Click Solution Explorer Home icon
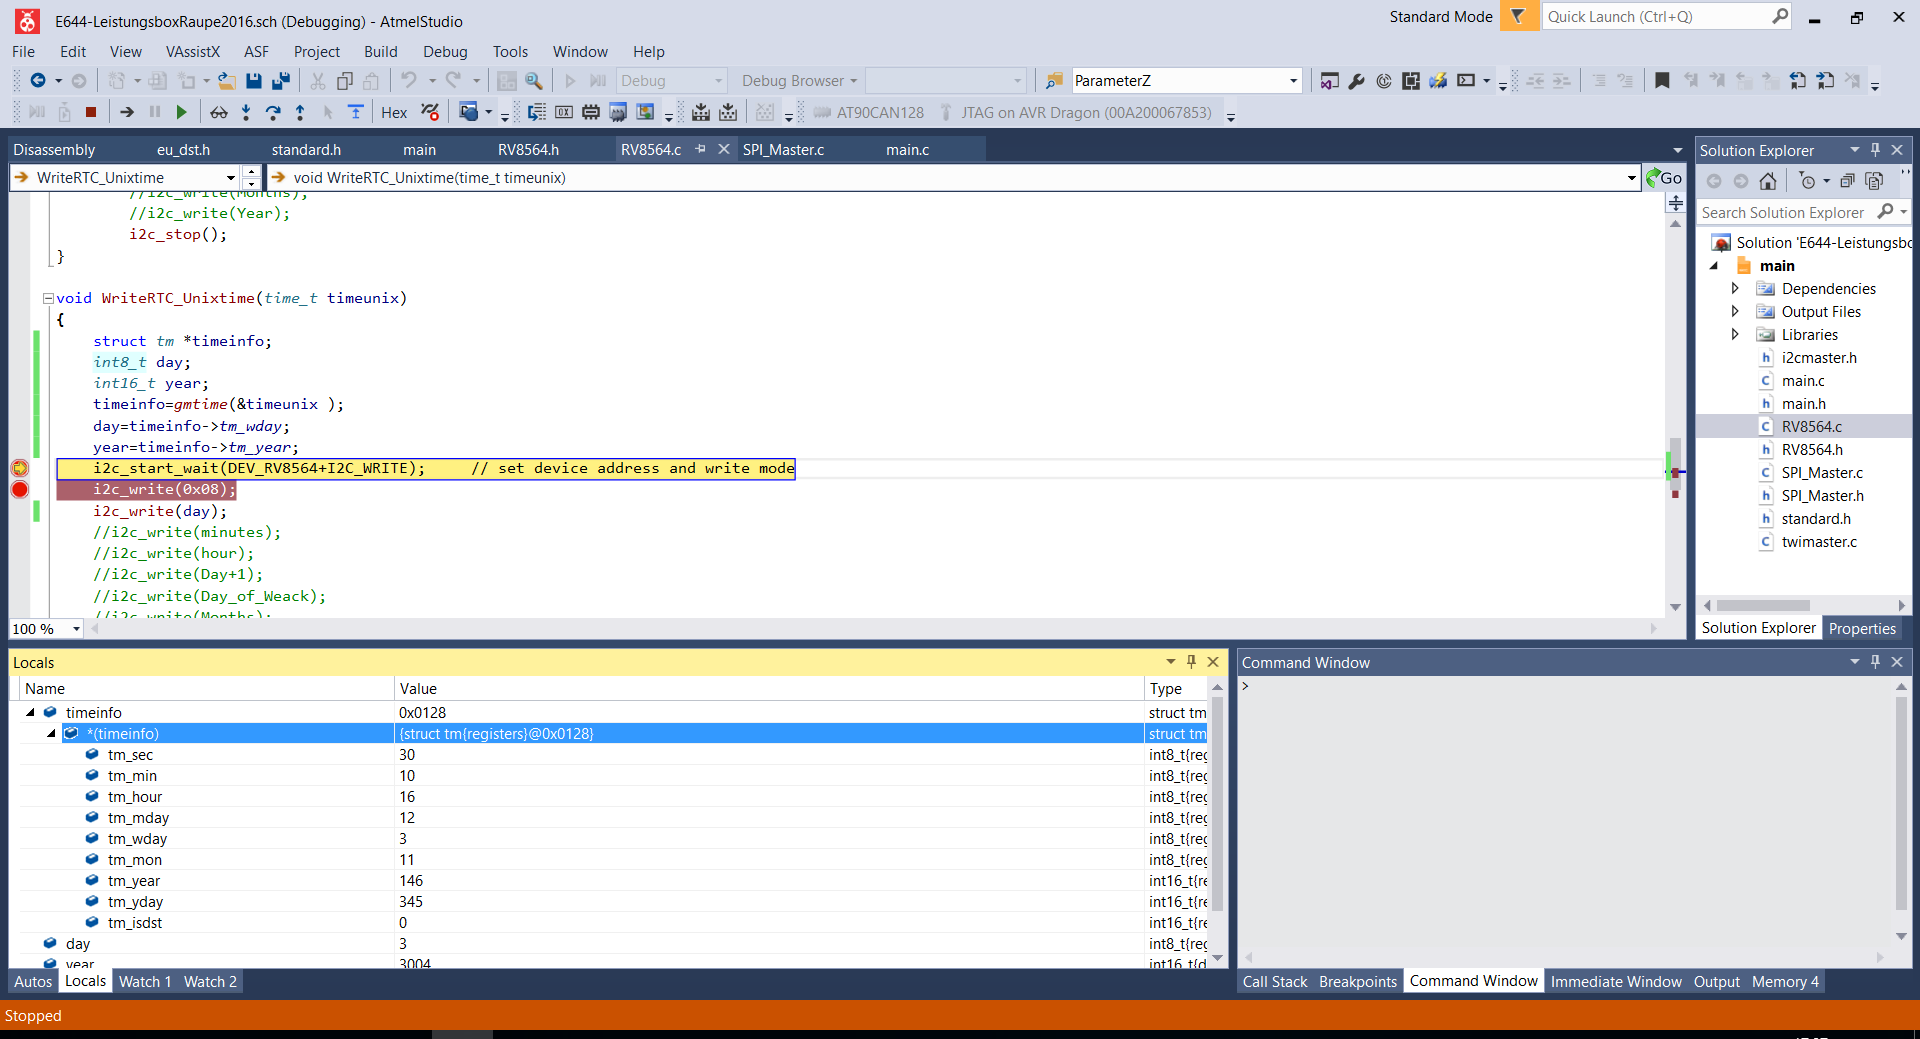Screen dimensions: 1920x1039 point(1768,181)
